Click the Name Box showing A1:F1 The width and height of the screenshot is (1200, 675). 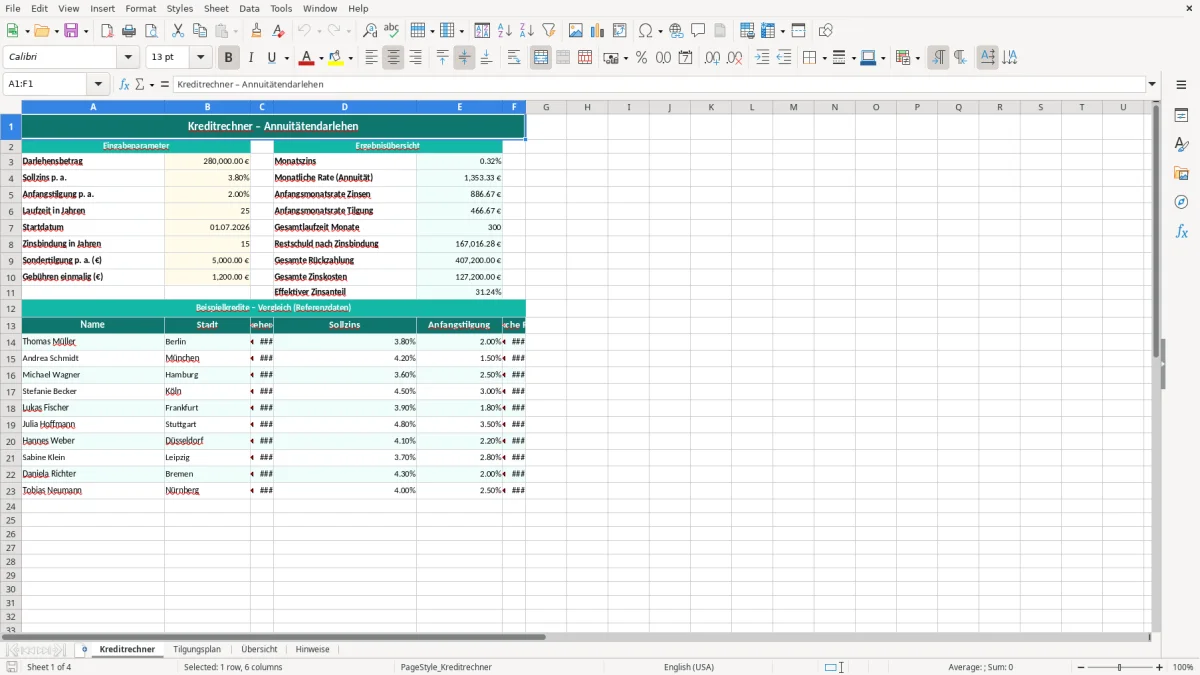(x=46, y=84)
